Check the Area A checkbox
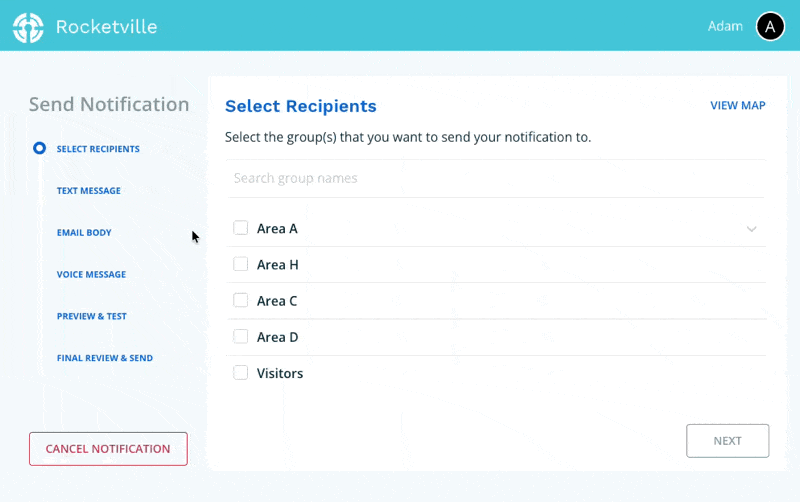 click(x=241, y=228)
